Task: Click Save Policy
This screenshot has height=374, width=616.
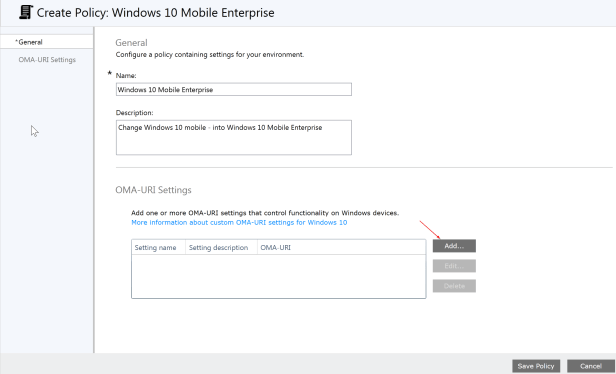Action: (536, 366)
